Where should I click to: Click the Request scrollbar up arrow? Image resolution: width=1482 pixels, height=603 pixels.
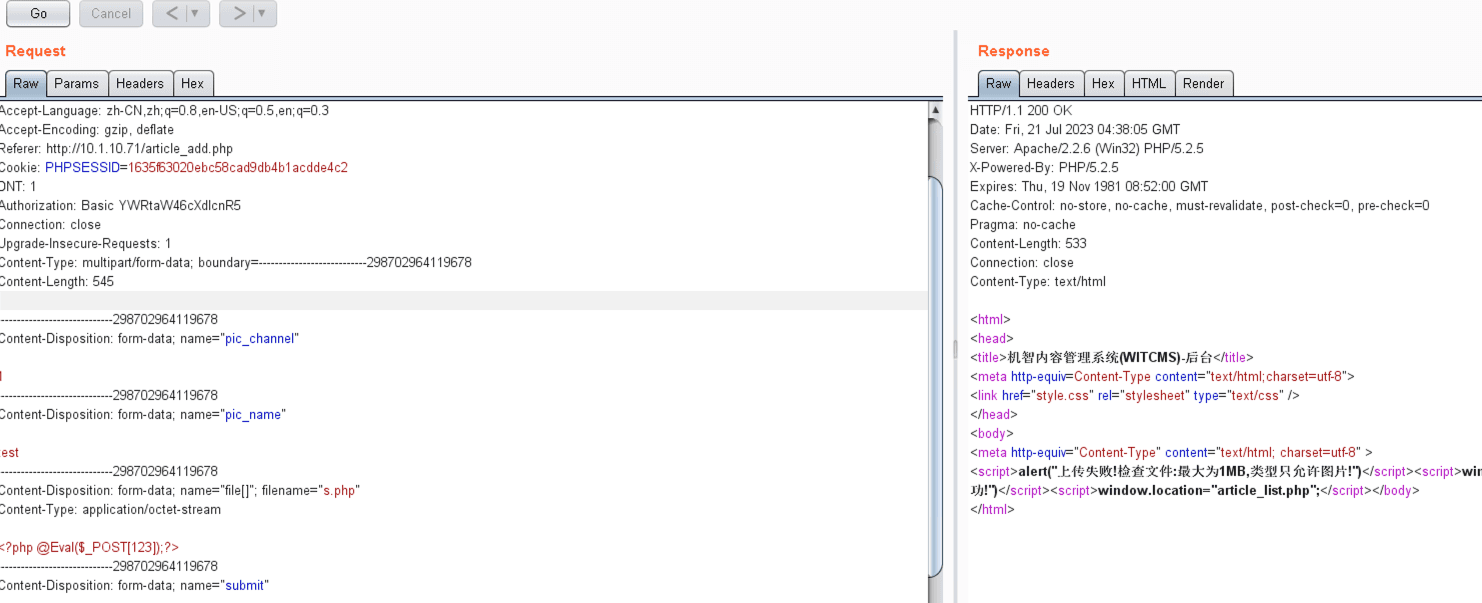(x=936, y=109)
